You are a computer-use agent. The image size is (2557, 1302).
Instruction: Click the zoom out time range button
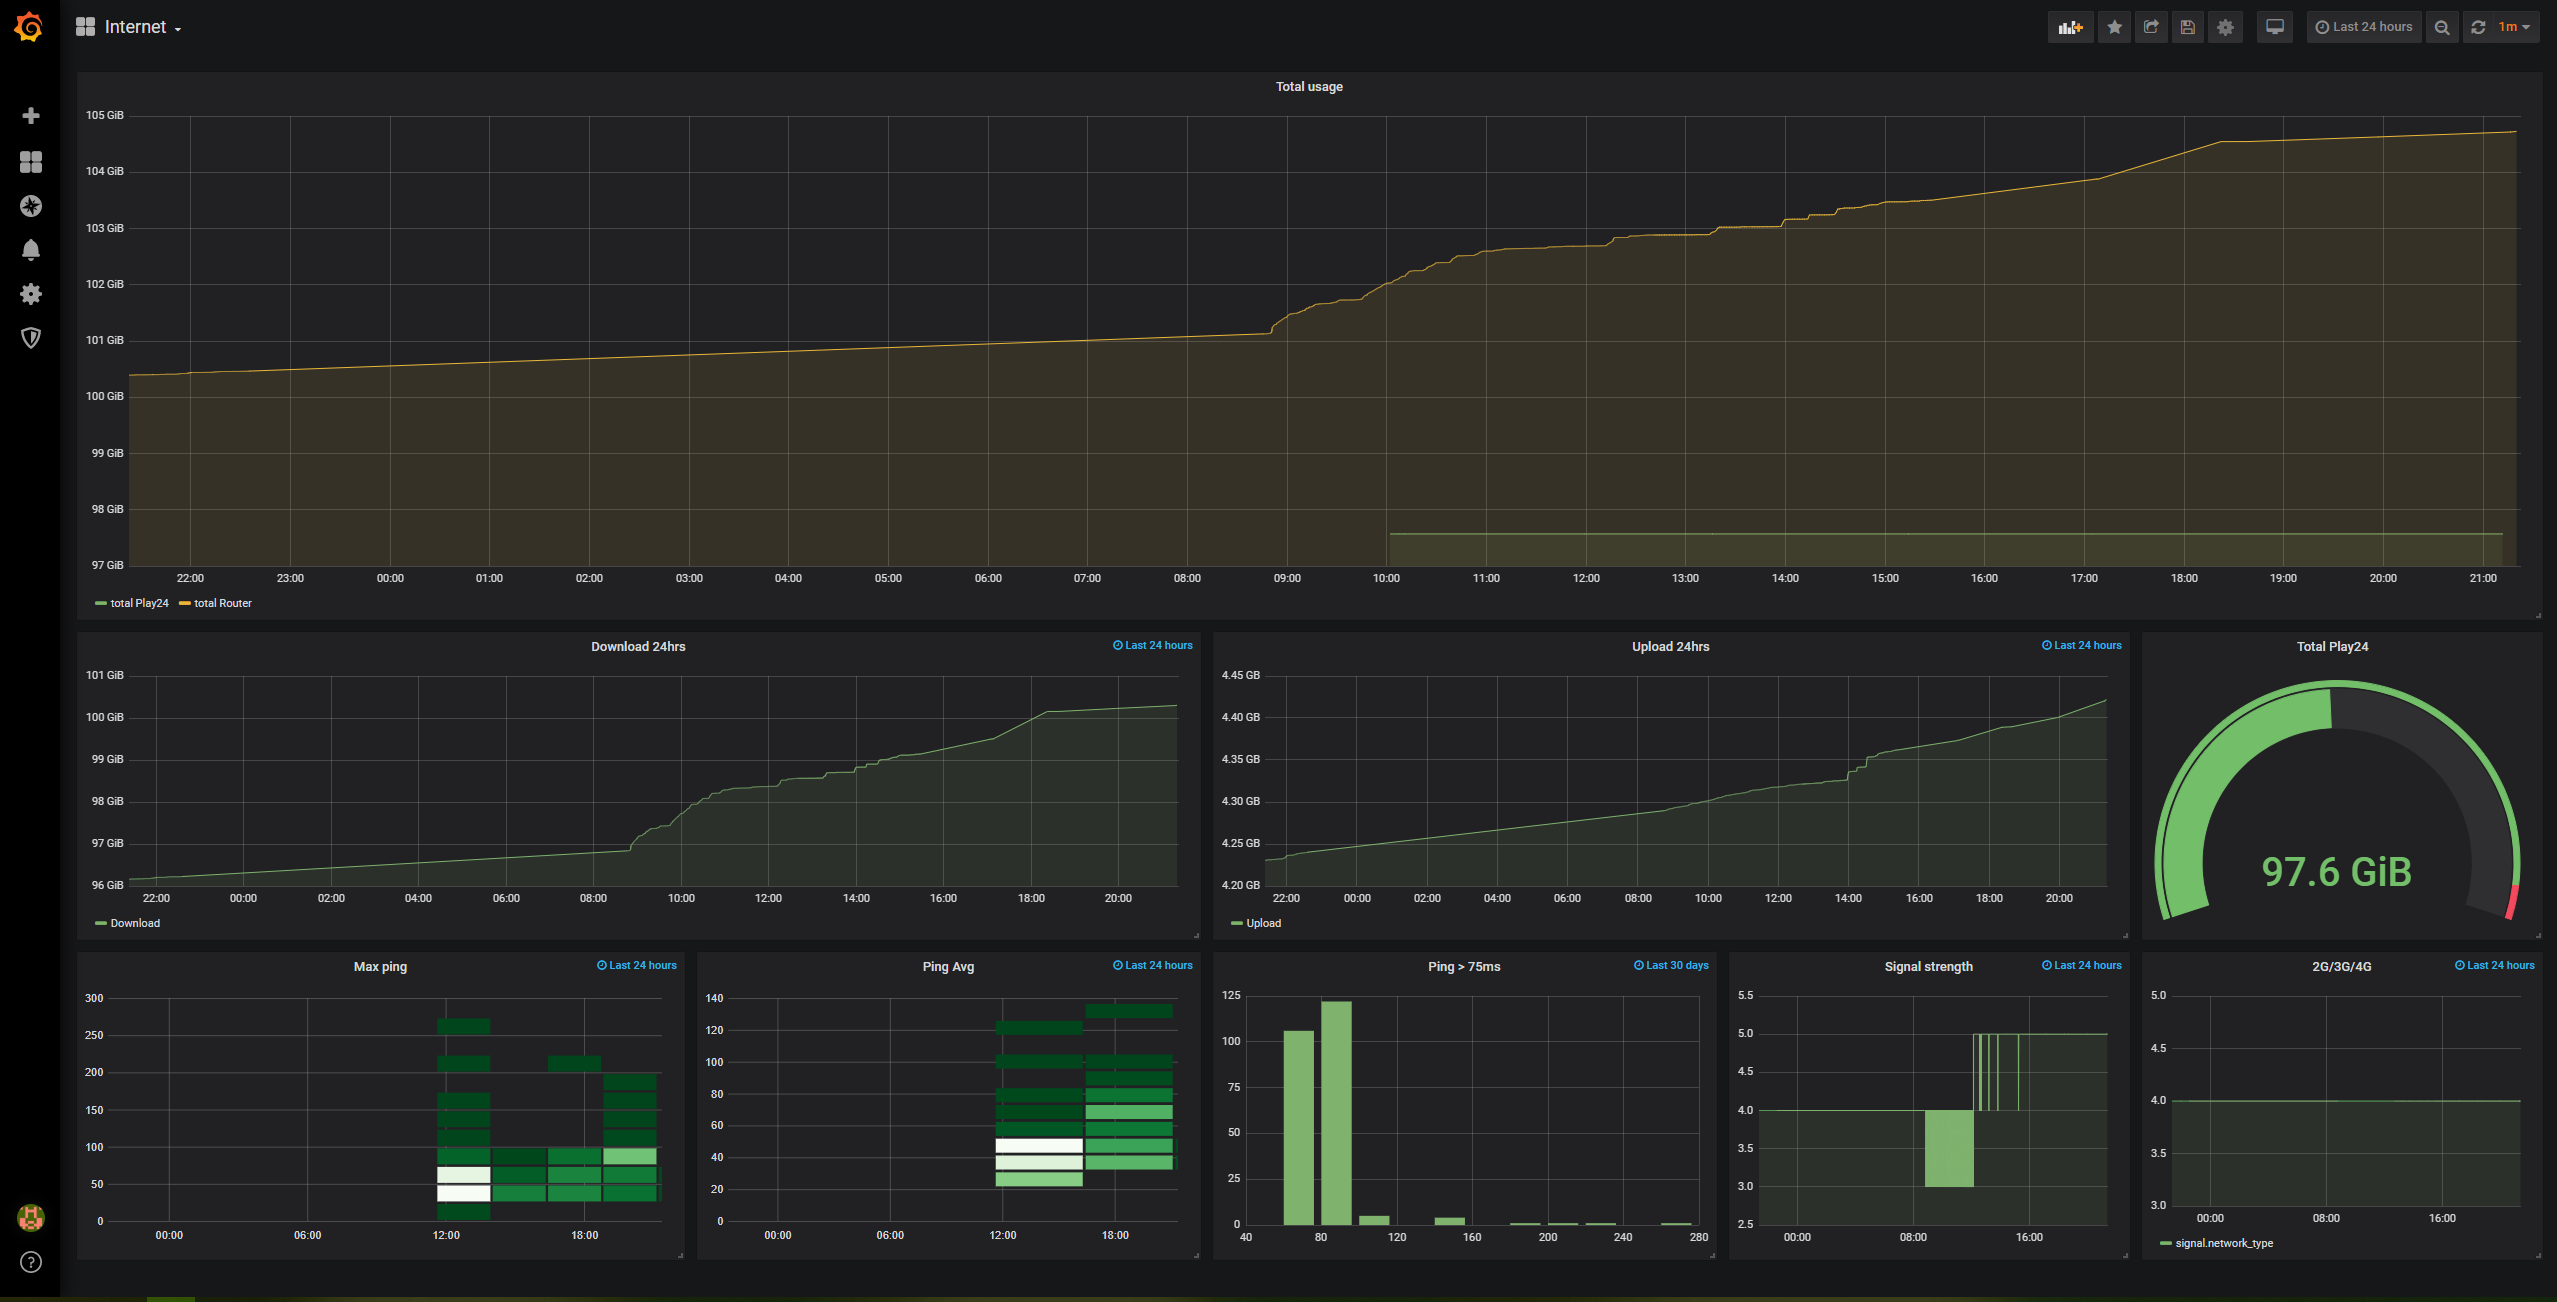pos(2442,27)
